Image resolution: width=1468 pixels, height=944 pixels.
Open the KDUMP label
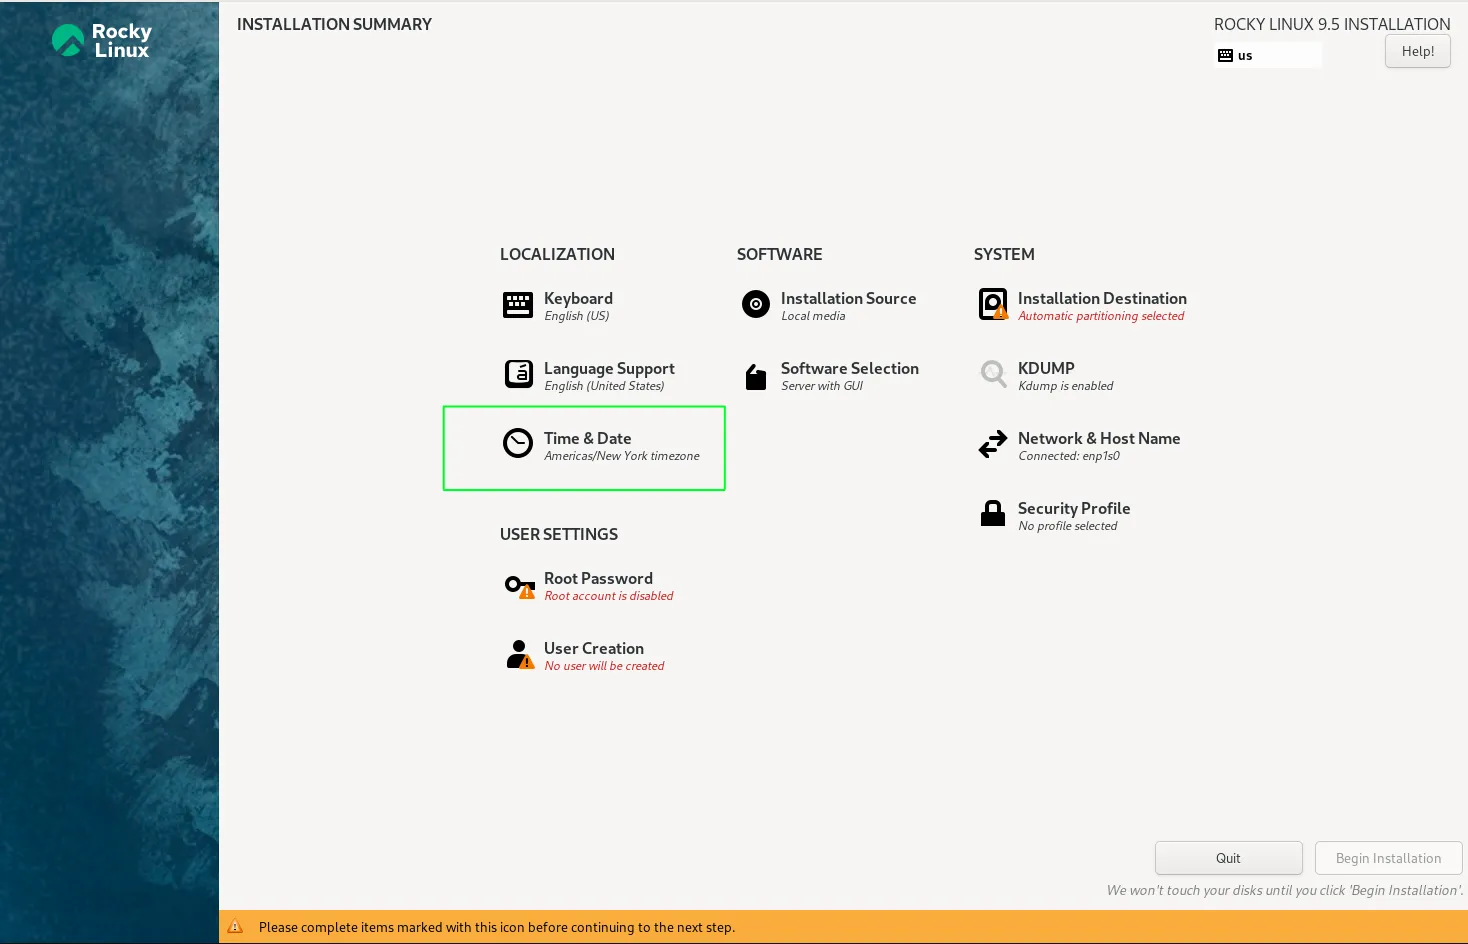[x=1046, y=368]
